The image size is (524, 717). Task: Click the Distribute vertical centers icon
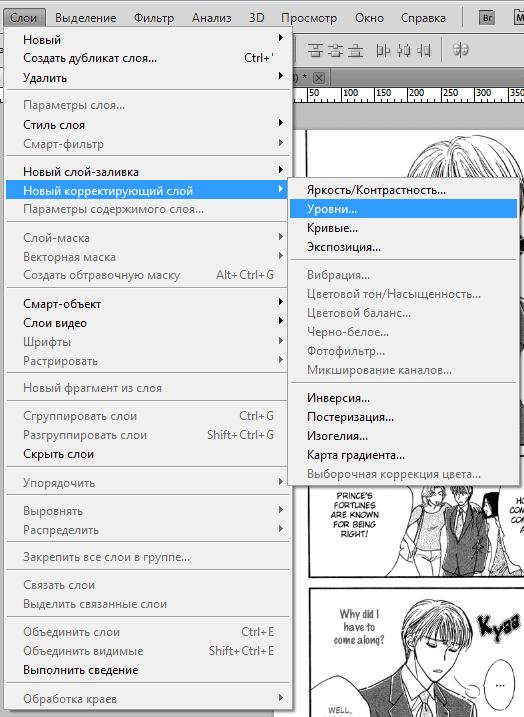tap(335, 50)
